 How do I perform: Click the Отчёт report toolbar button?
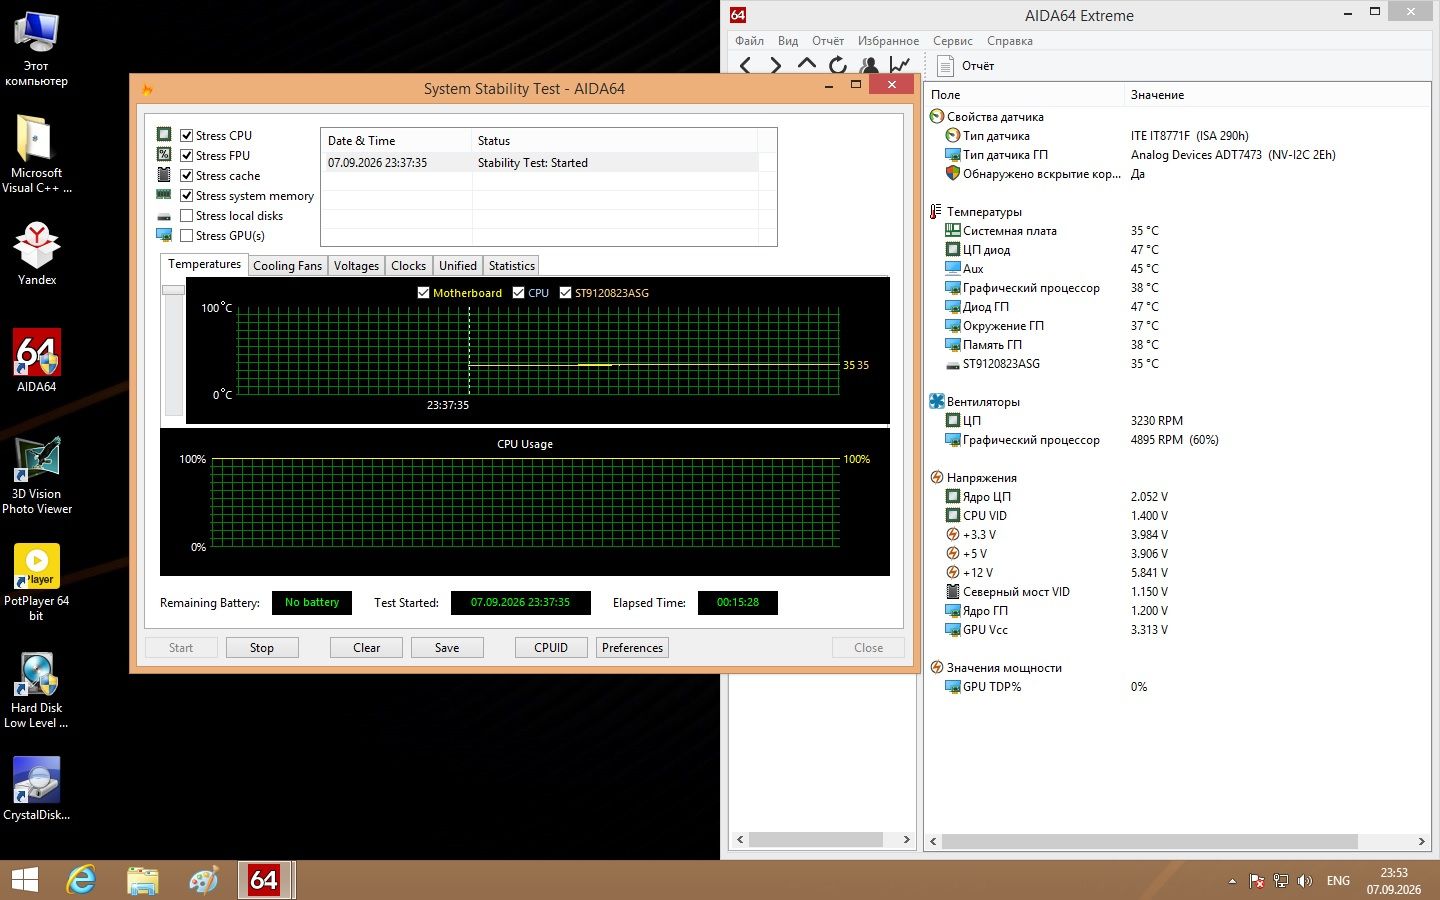pos(966,66)
